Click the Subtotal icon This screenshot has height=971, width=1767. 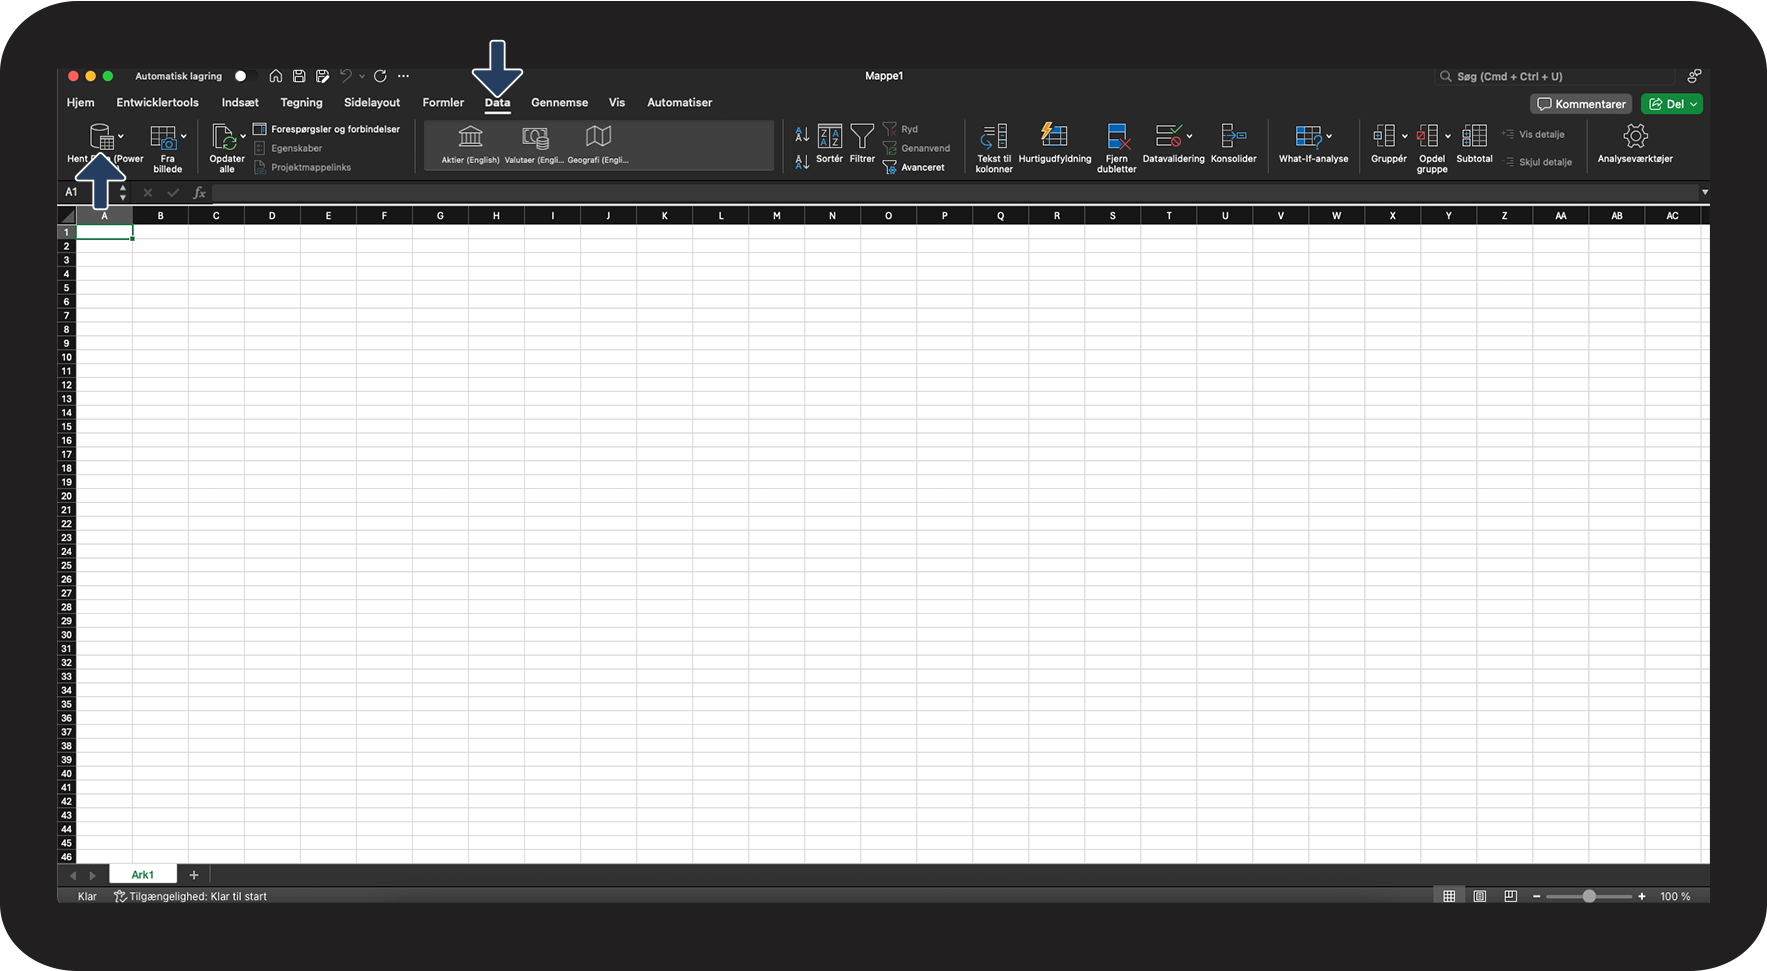tap(1474, 136)
